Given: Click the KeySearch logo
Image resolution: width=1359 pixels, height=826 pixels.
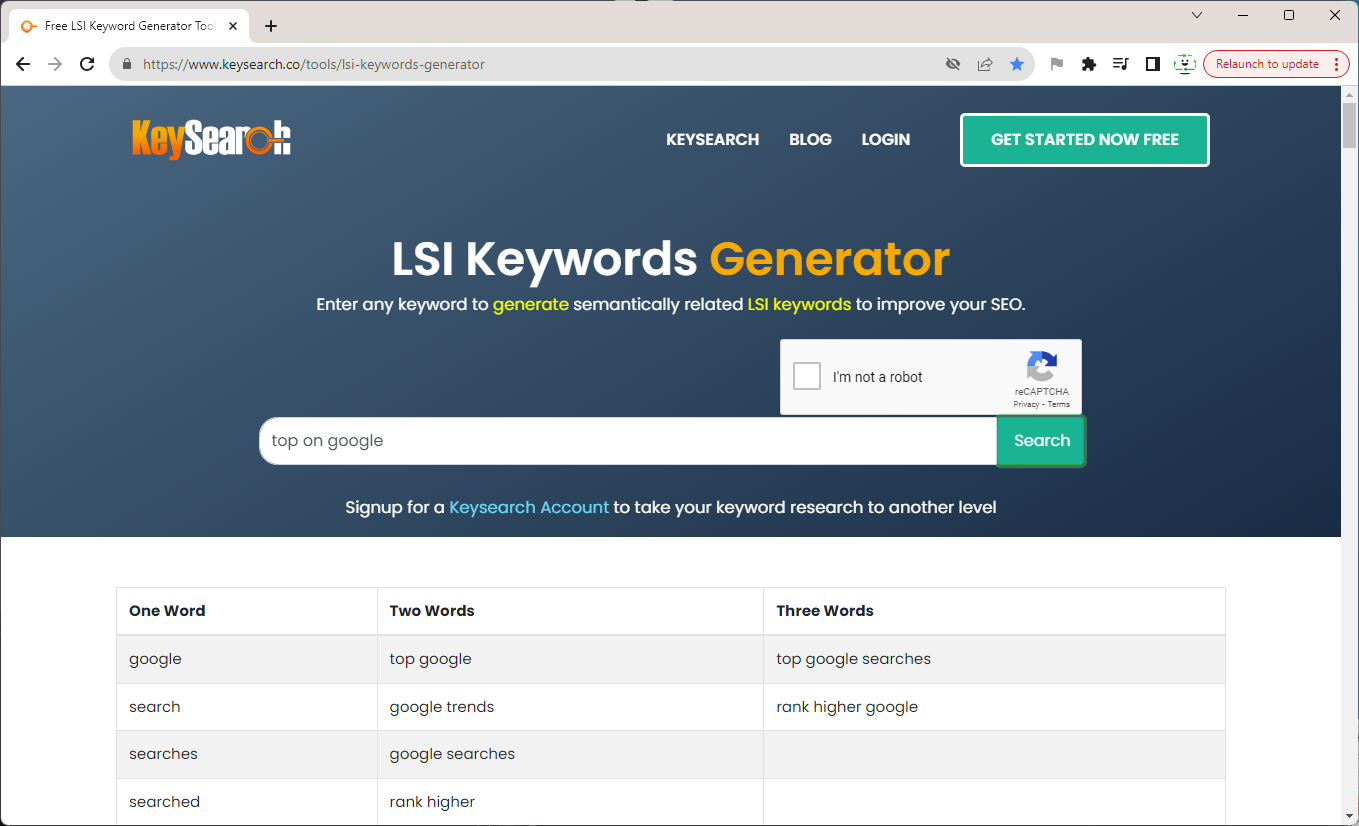Looking at the screenshot, I should (x=211, y=139).
